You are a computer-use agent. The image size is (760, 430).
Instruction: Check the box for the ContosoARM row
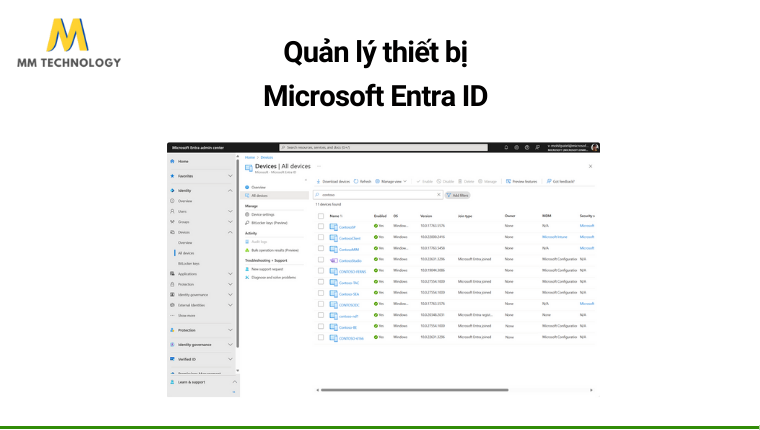(321, 249)
